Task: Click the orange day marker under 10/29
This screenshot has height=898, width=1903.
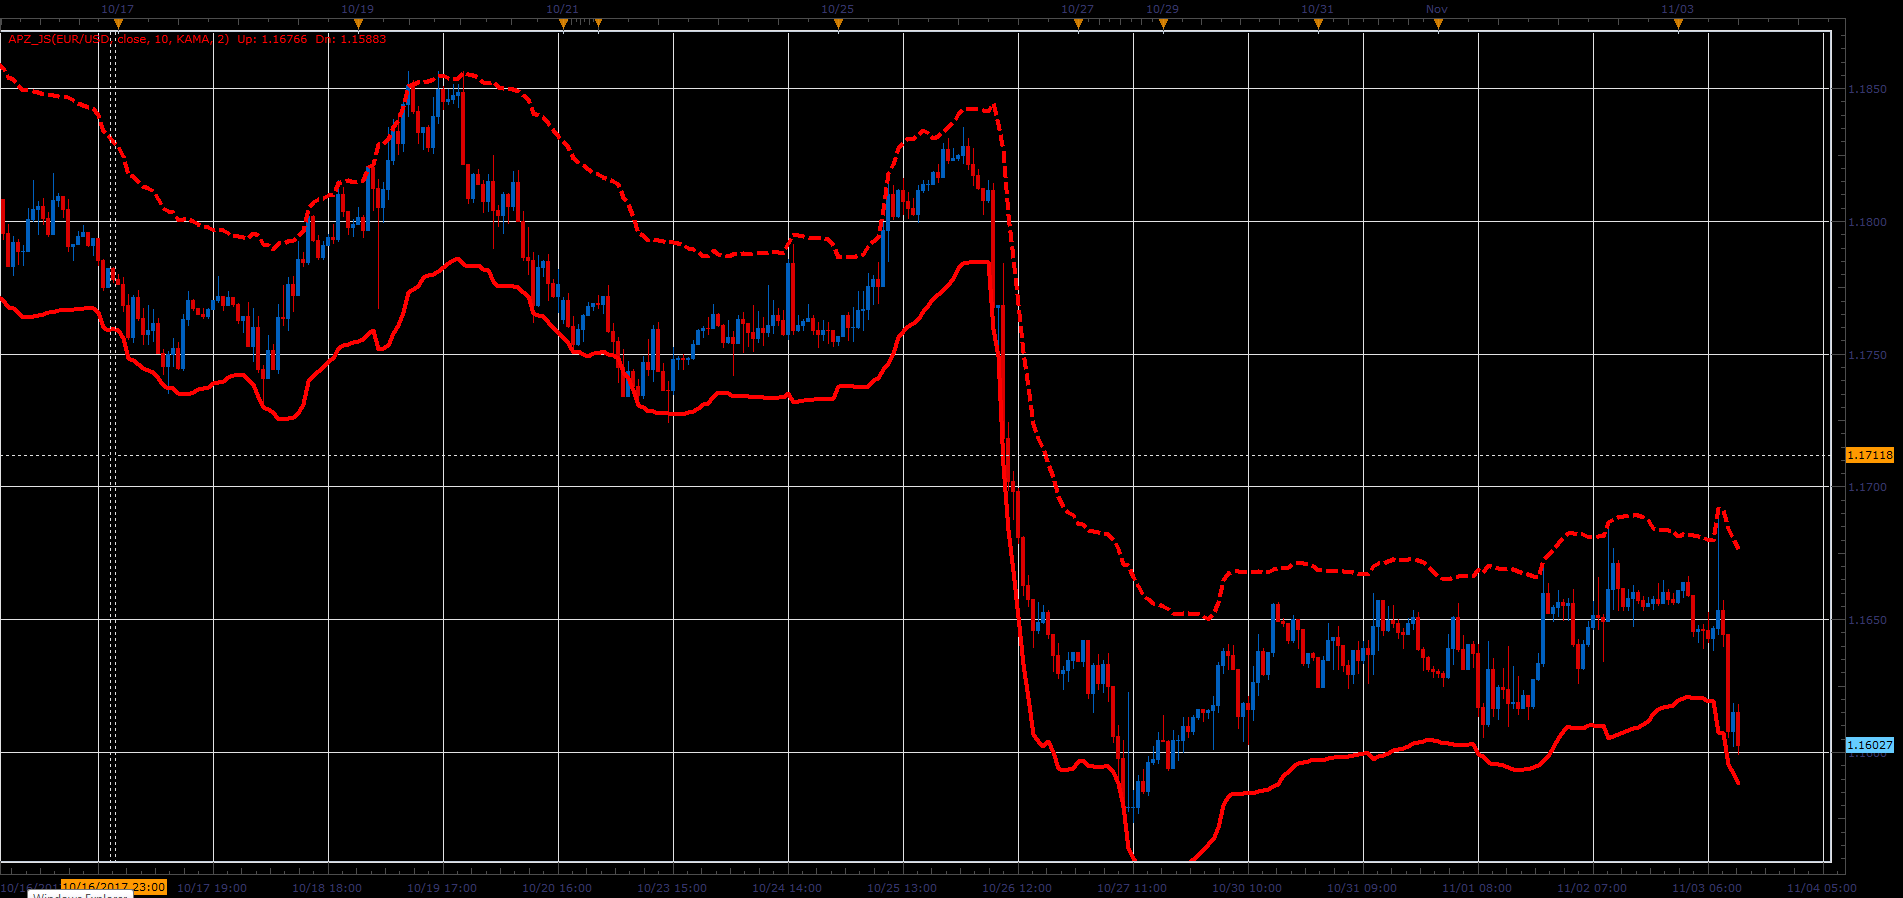Action: pyautogui.click(x=1163, y=23)
